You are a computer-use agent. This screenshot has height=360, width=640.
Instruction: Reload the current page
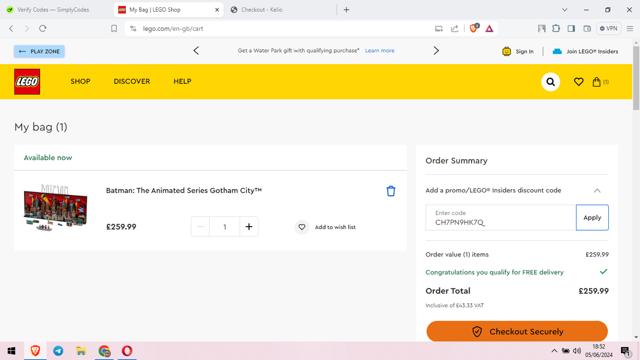pyautogui.click(x=42, y=29)
